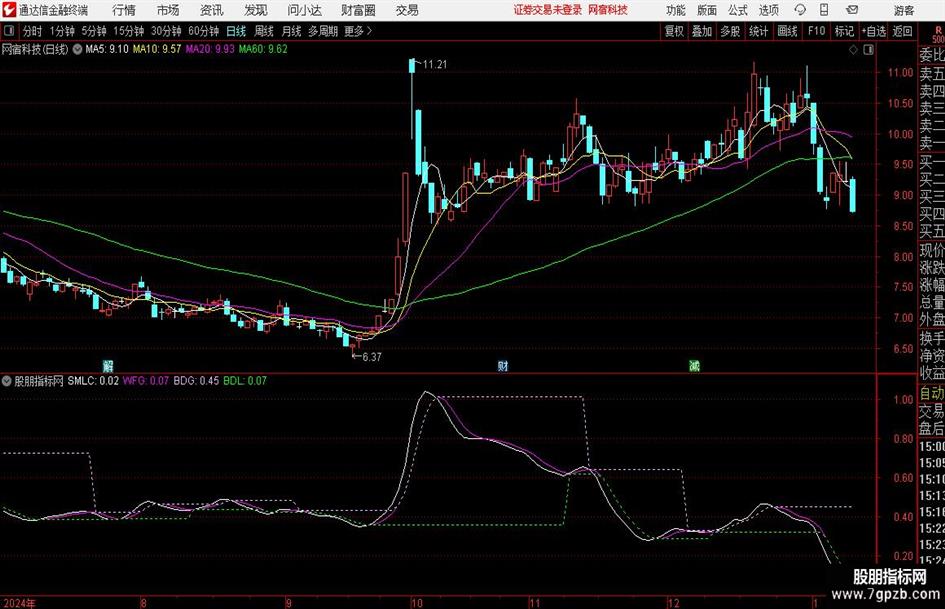Open the 行情 menu
This screenshot has height=609, width=945.
(x=124, y=10)
